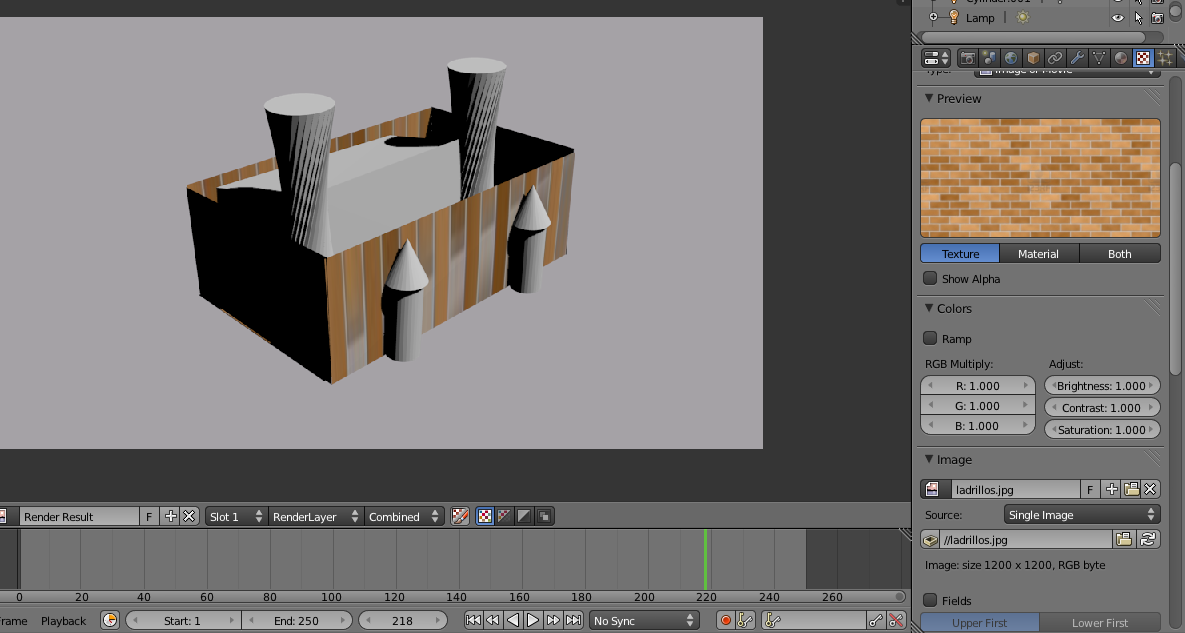Screen dimensions: 1185x633
Task: Click the Brightness value slider
Action: (1101, 386)
